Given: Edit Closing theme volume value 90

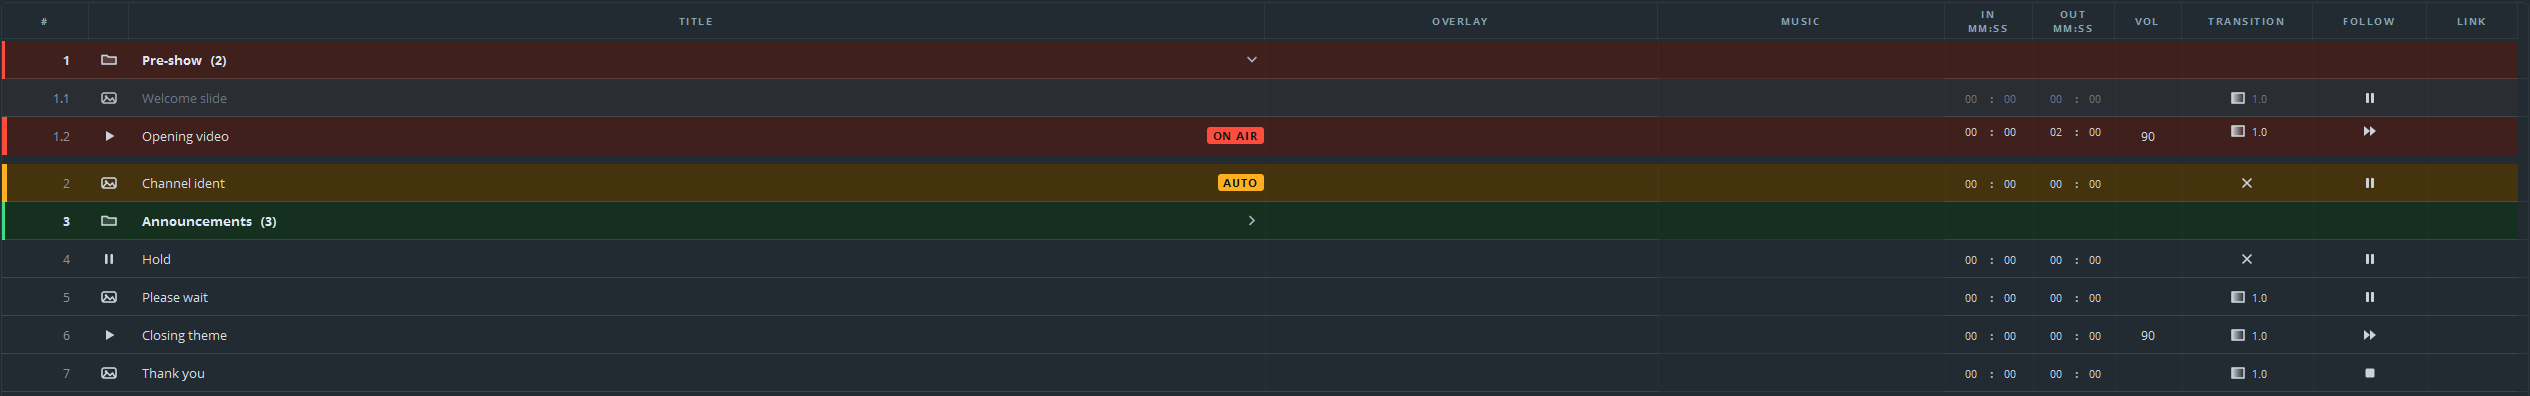Looking at the screenshot, I should point(2148,336).
